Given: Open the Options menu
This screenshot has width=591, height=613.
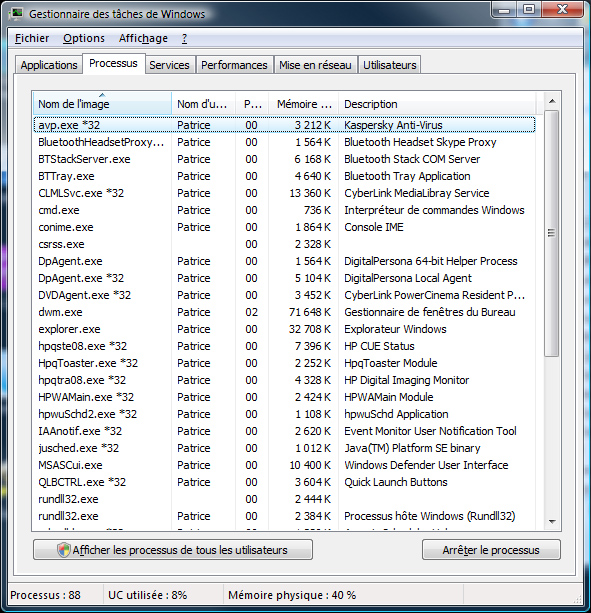Looking at the screenshot, I should coord(84,38).
